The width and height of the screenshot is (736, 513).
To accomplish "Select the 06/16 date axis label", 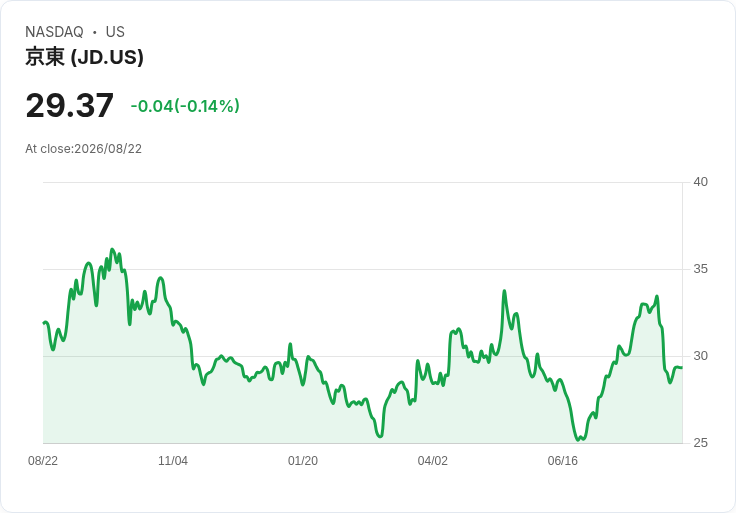I will pos(562,461).
